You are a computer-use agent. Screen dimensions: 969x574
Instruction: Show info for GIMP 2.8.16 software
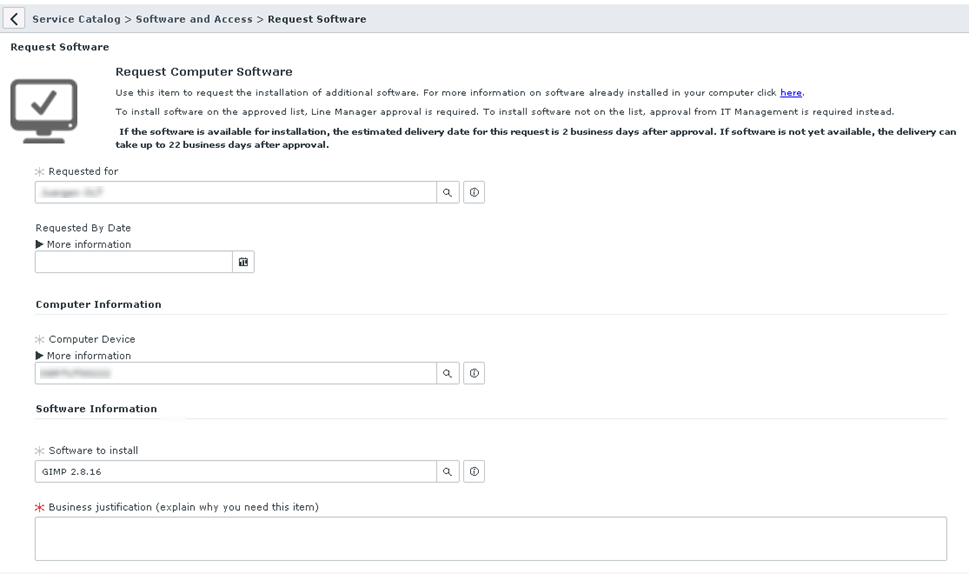coord(474,471)
